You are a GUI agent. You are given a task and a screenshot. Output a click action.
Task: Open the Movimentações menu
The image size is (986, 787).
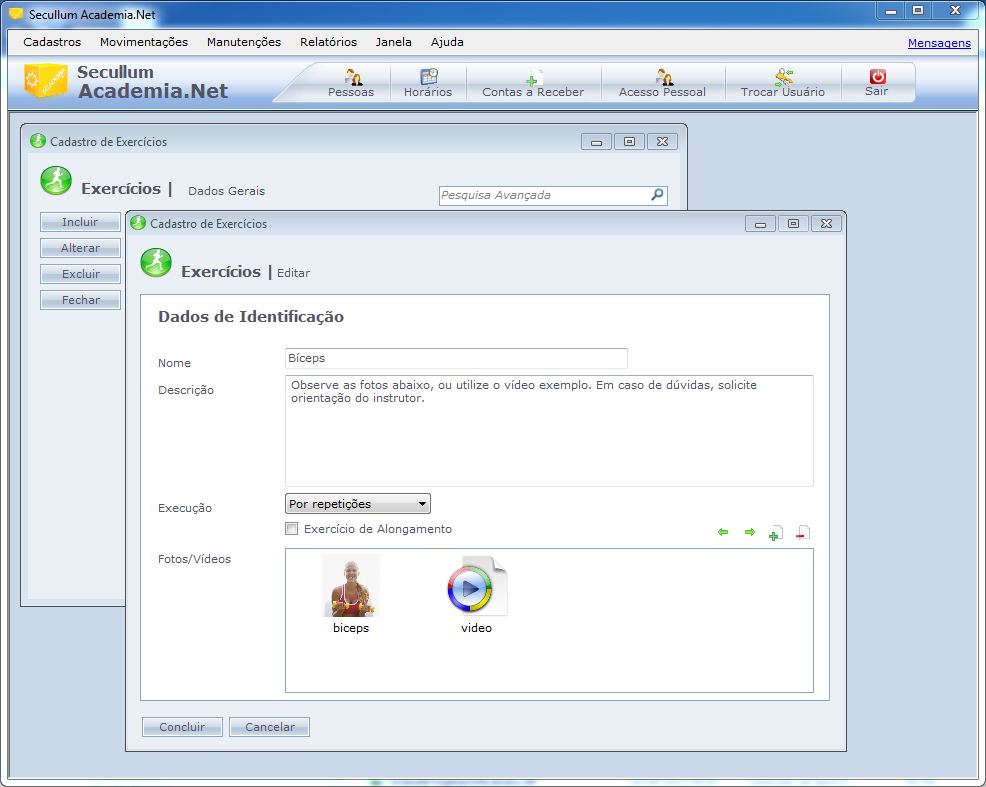[144, 42]
